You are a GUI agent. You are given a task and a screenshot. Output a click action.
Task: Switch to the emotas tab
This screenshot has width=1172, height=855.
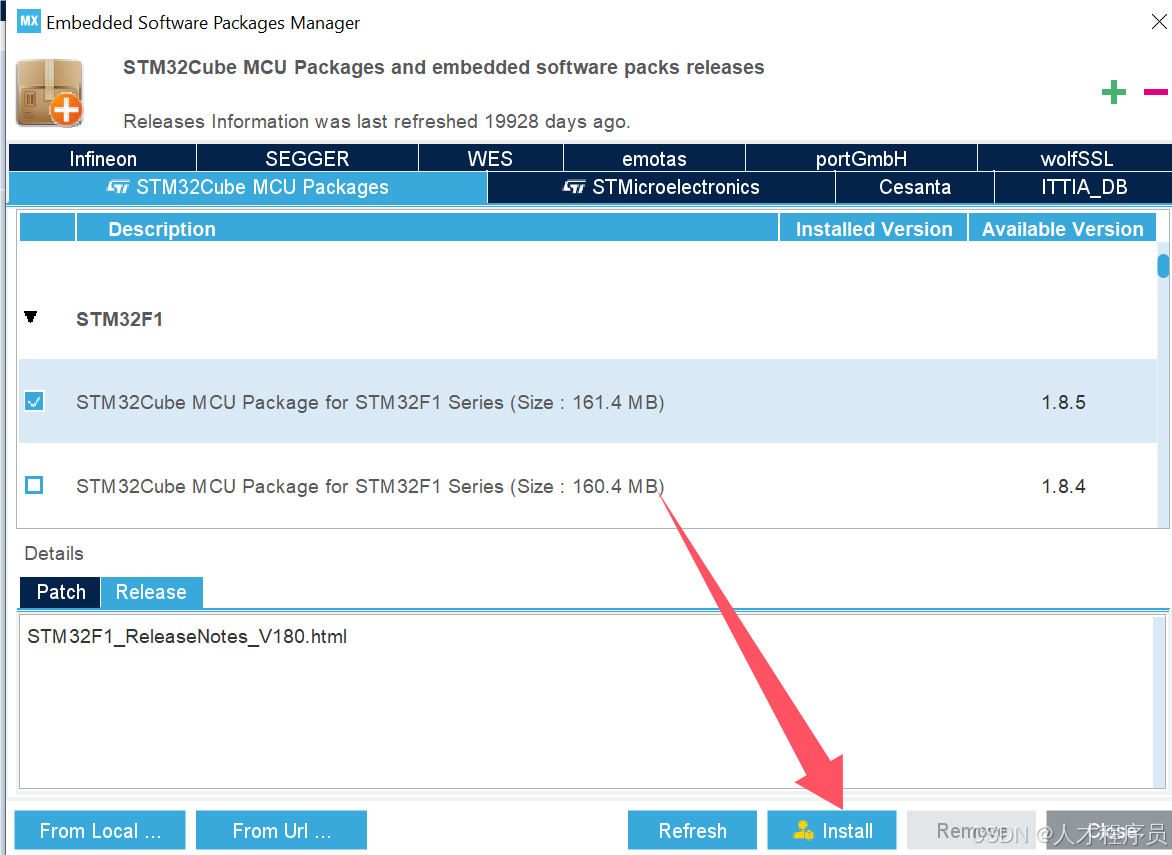[x=654, y=158]
